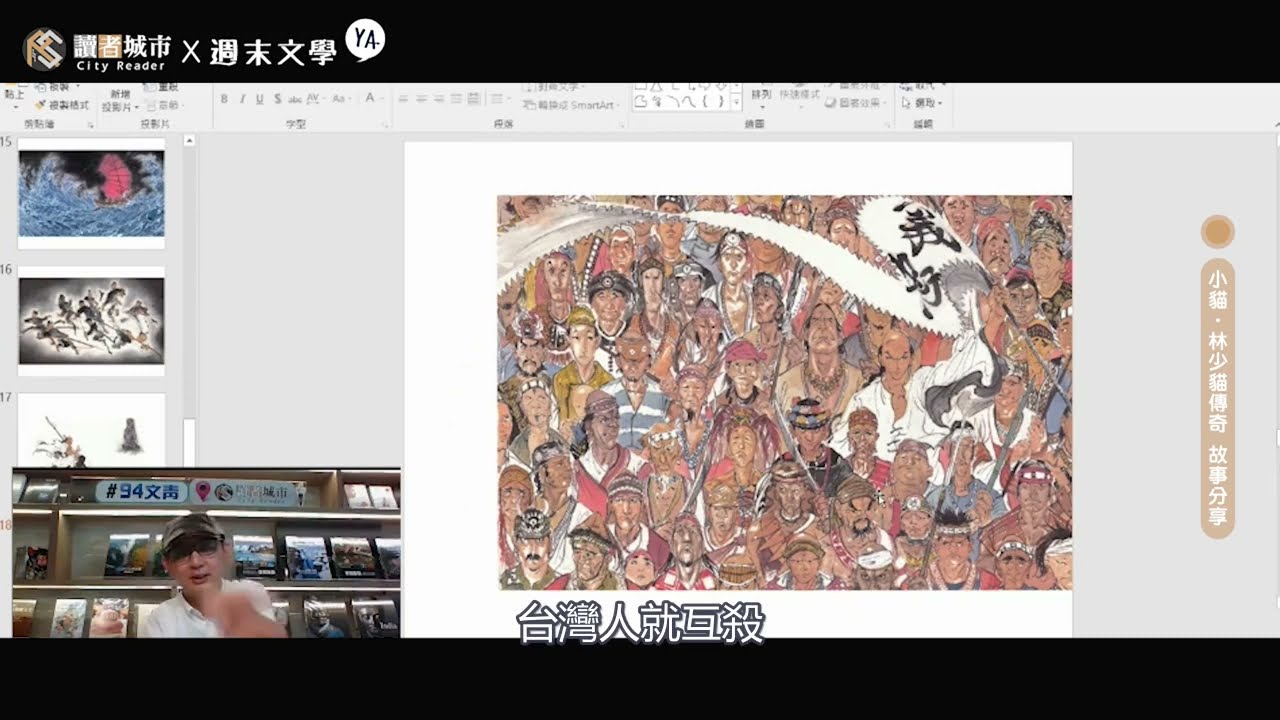This screenshot has width=1280, height=720.
Task: Click the subtitle 台灣人就互殺
Action: [640, 623]
